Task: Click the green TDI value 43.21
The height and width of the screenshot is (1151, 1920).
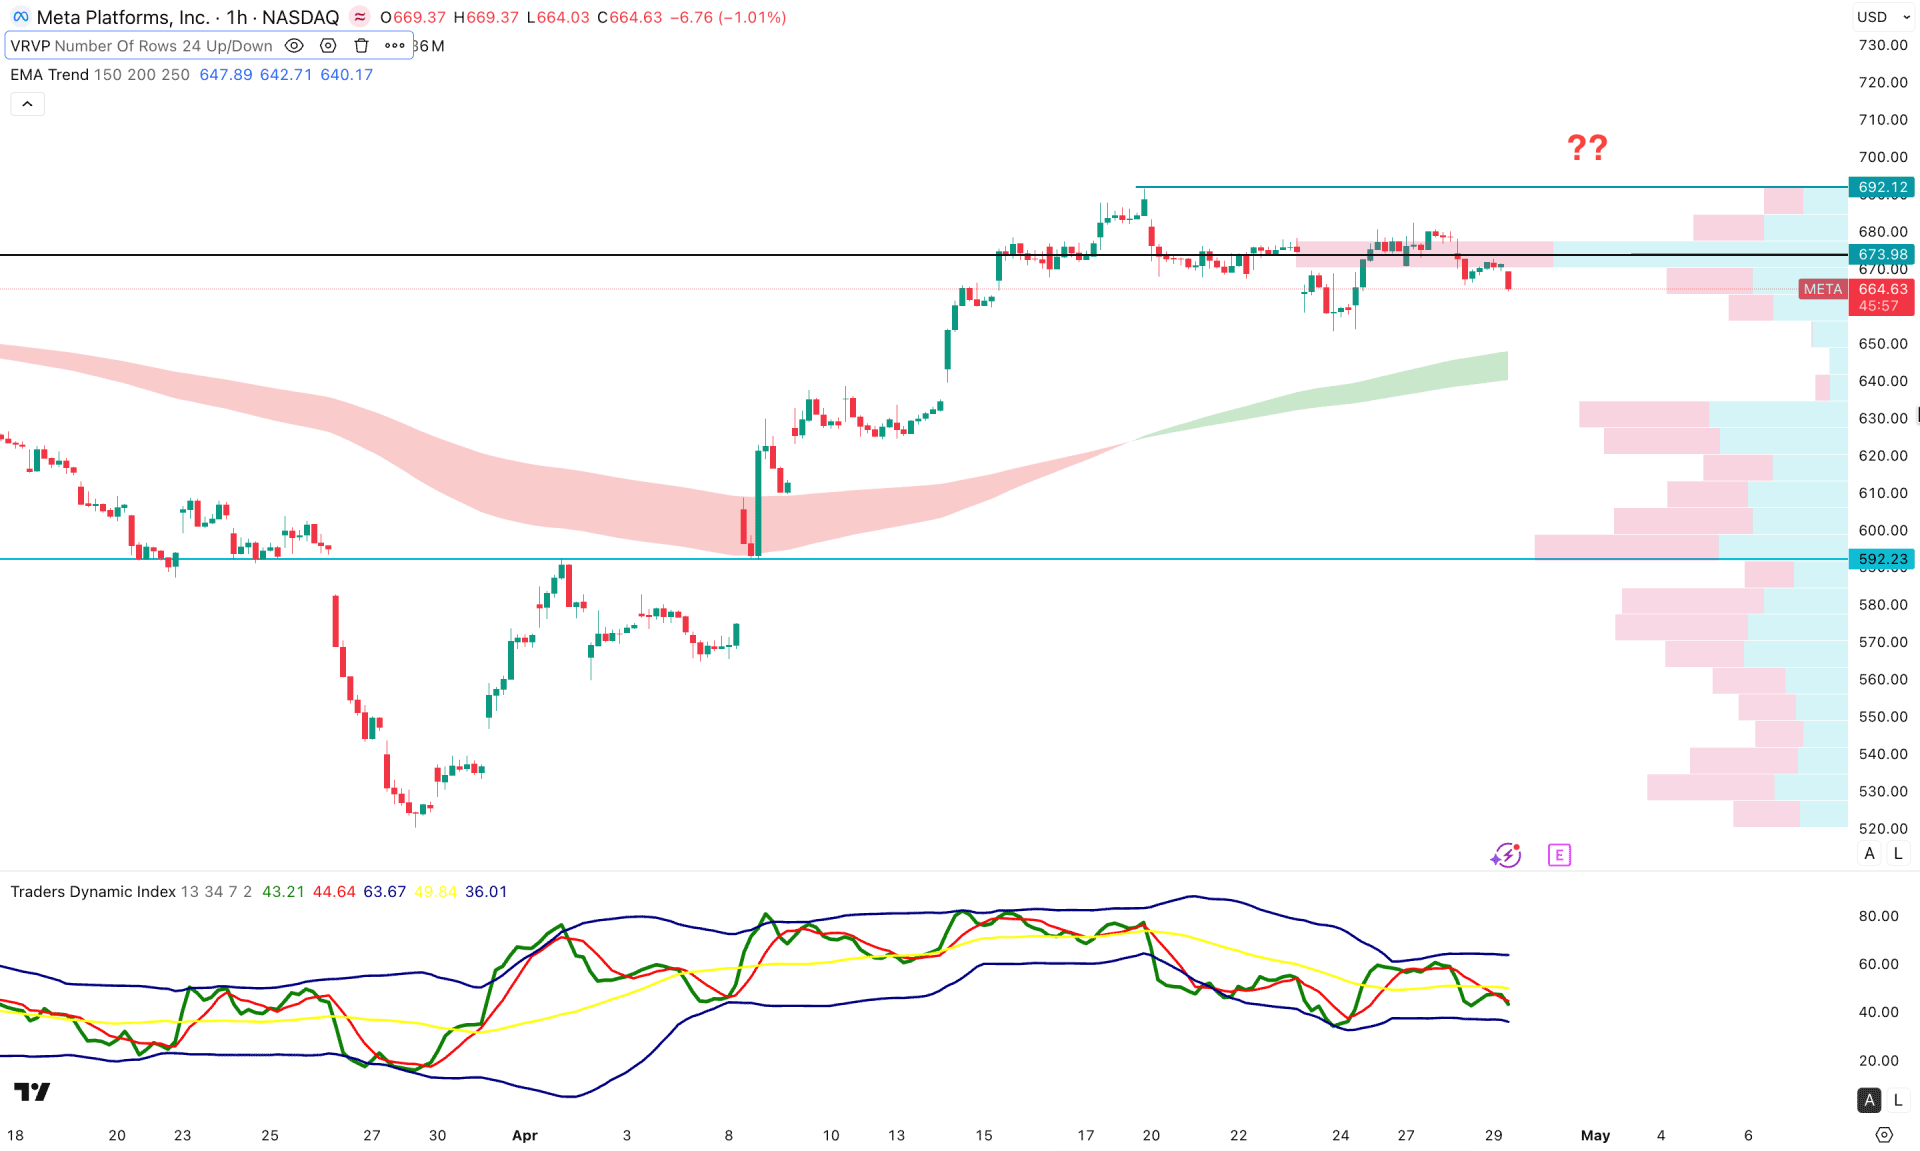Action: pyautogui.click(x=283, y=892)
